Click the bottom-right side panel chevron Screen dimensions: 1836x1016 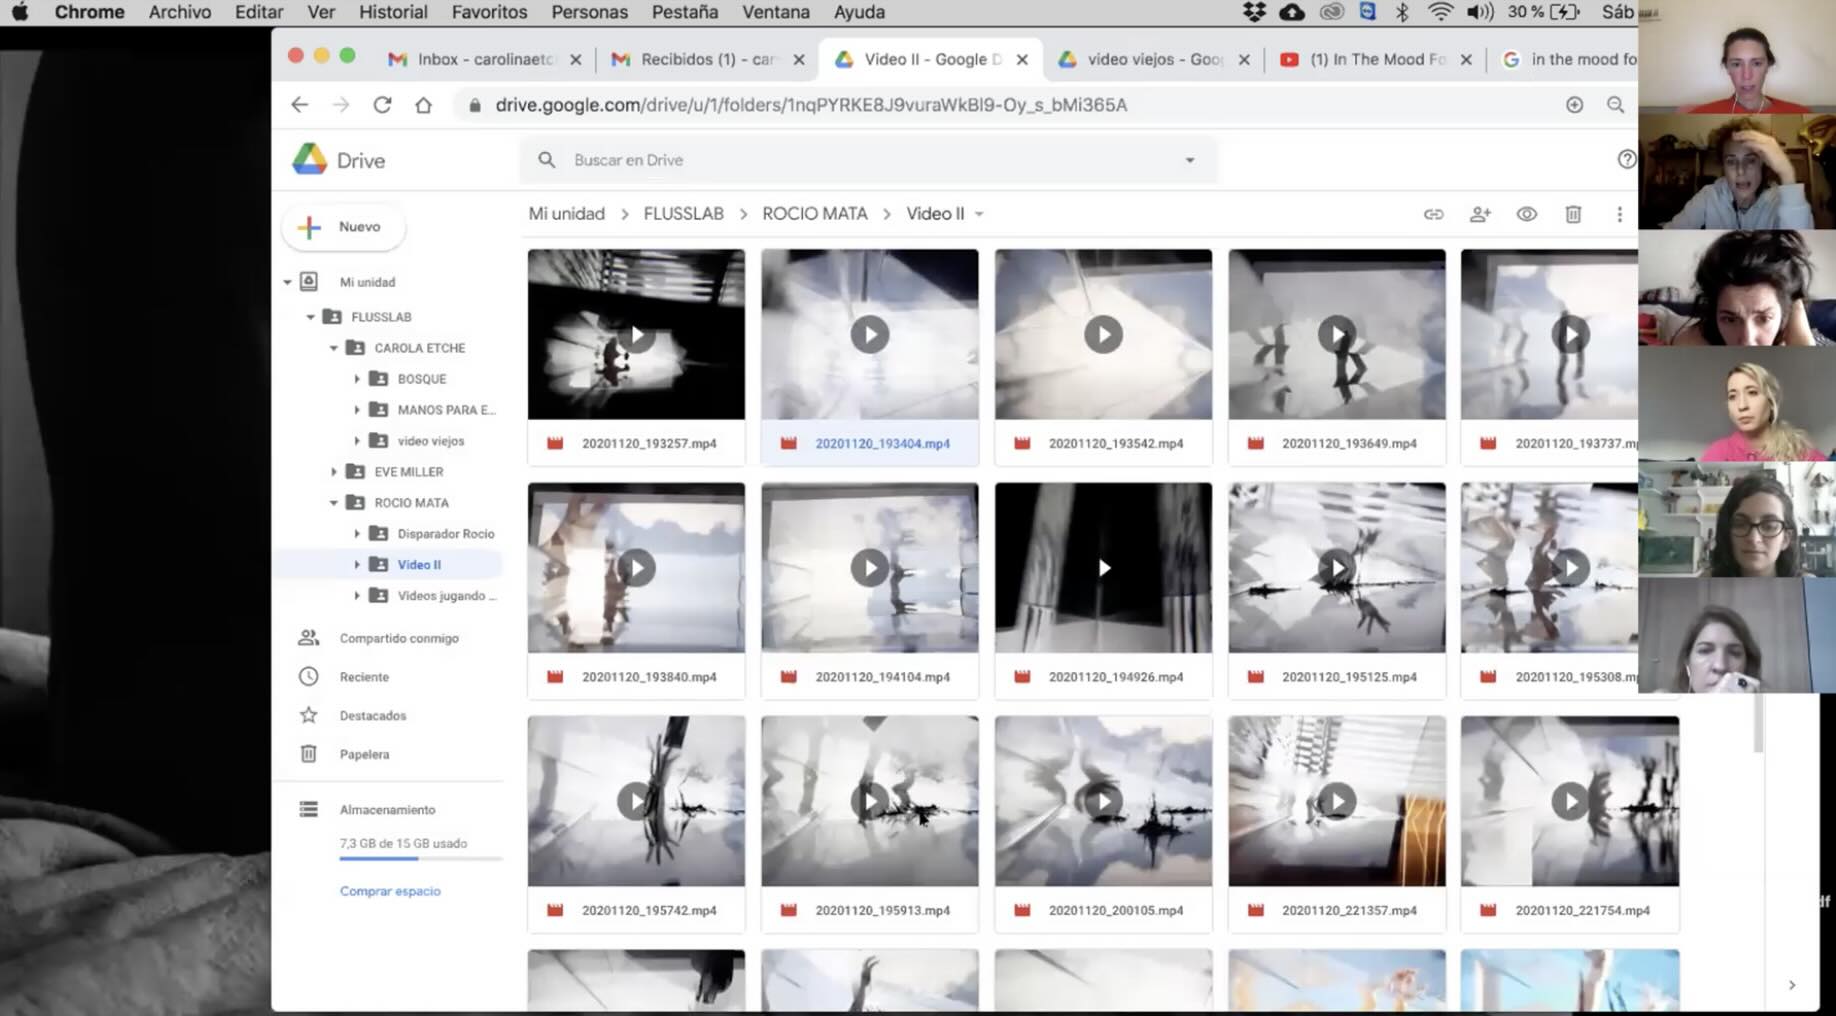click(x=1791, y=985)
